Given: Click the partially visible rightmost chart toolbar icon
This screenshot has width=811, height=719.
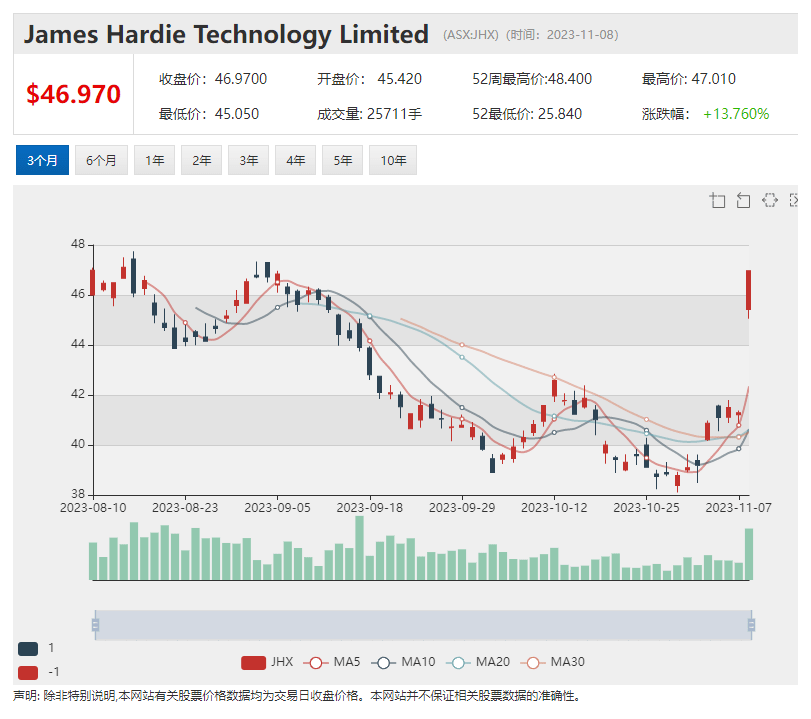Looking at the screenshot, I should point(794,200).
